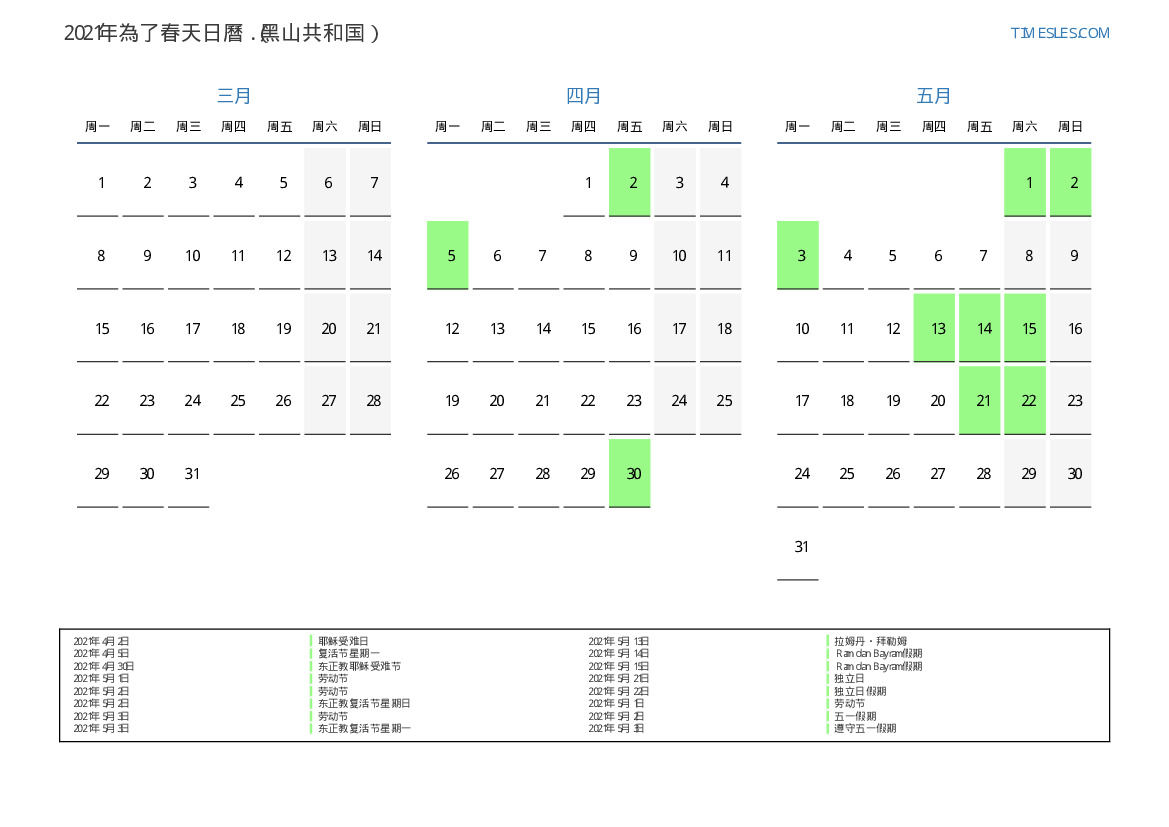Select May 22 highlighted date
The width and height of the screenshot is (1169, 827).
pyautogui.click(x=1025, y=400)
